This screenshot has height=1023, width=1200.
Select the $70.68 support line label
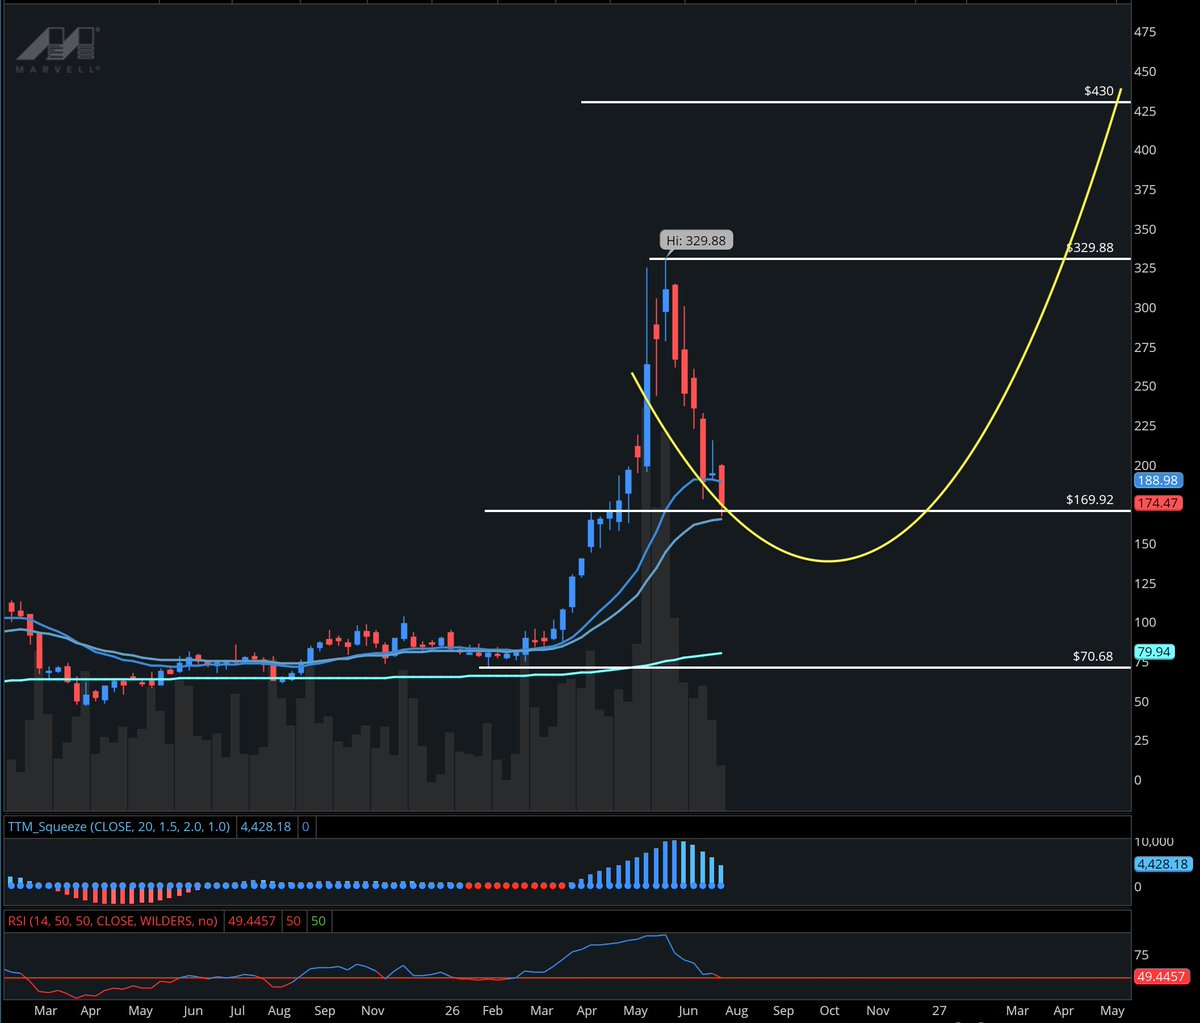1093,657
